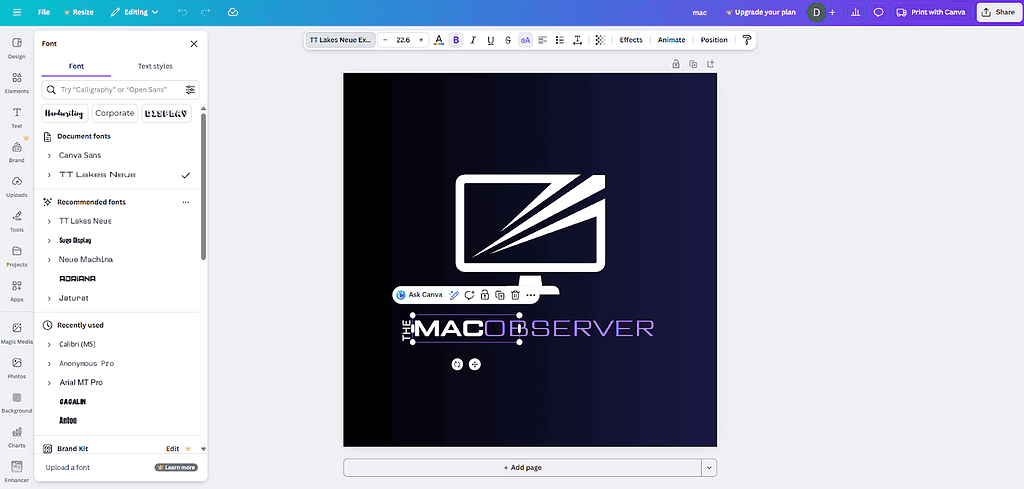
Task: Toggle uppercase aA text option
Action: click(x=525, y=40)
